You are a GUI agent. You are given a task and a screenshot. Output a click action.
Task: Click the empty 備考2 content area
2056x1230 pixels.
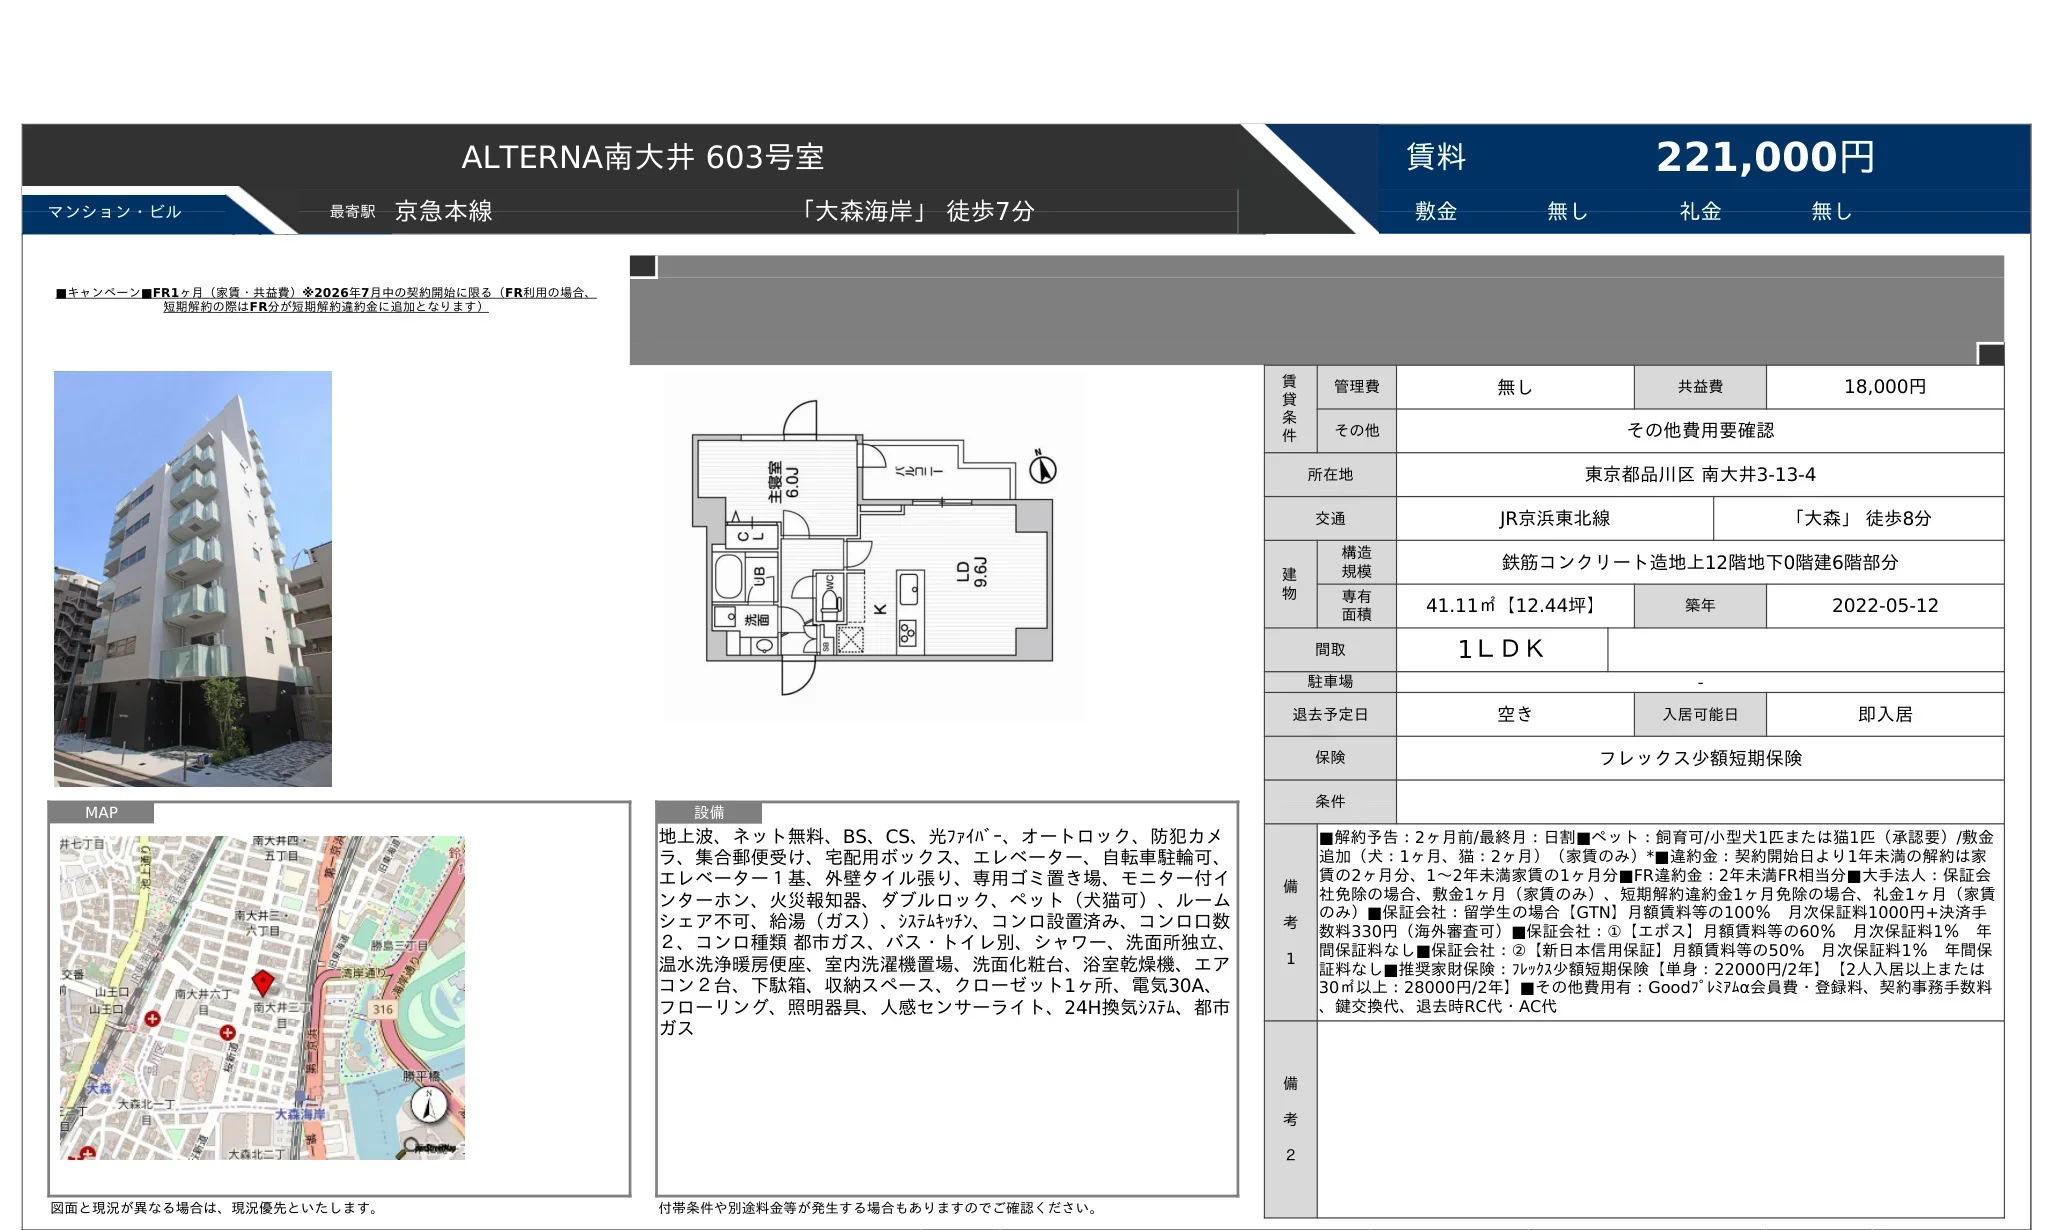point(1660,1120)
